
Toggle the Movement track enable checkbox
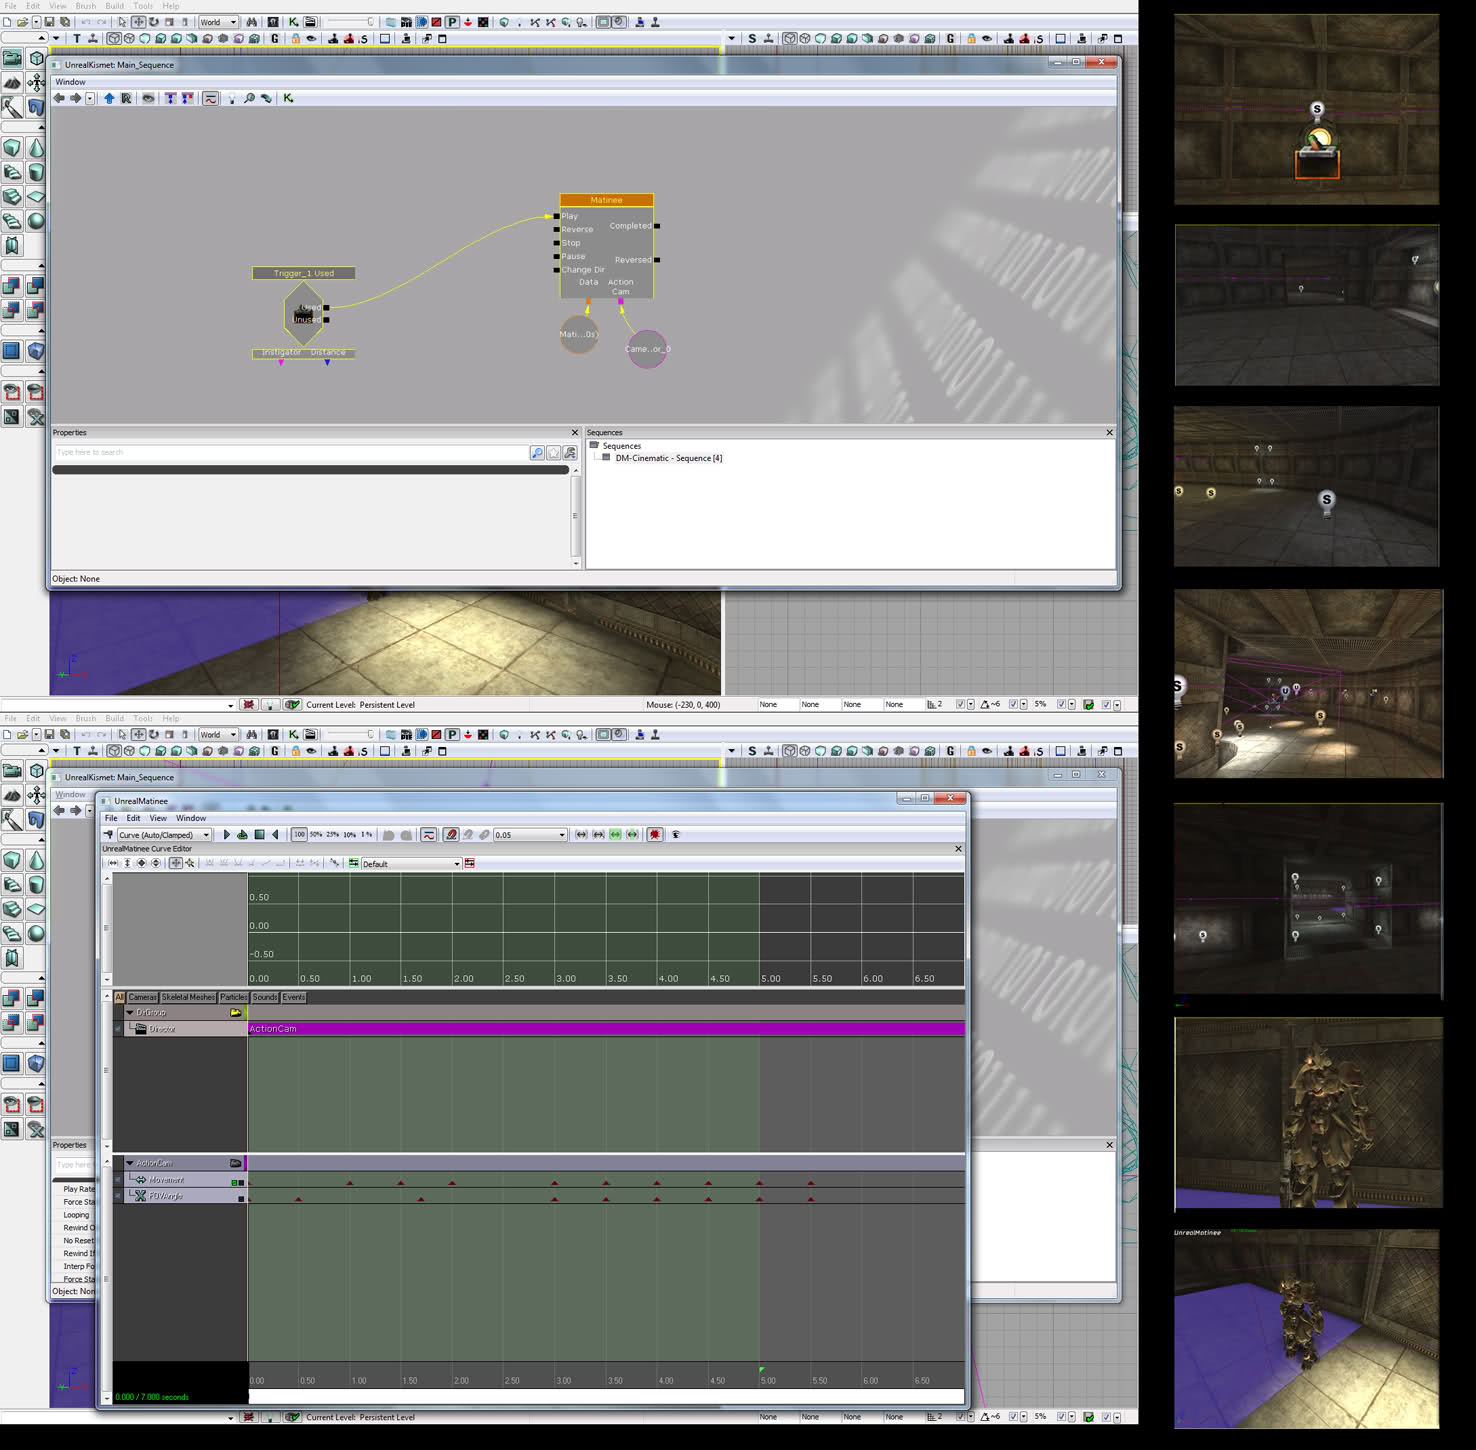(x=118, y=1181)
